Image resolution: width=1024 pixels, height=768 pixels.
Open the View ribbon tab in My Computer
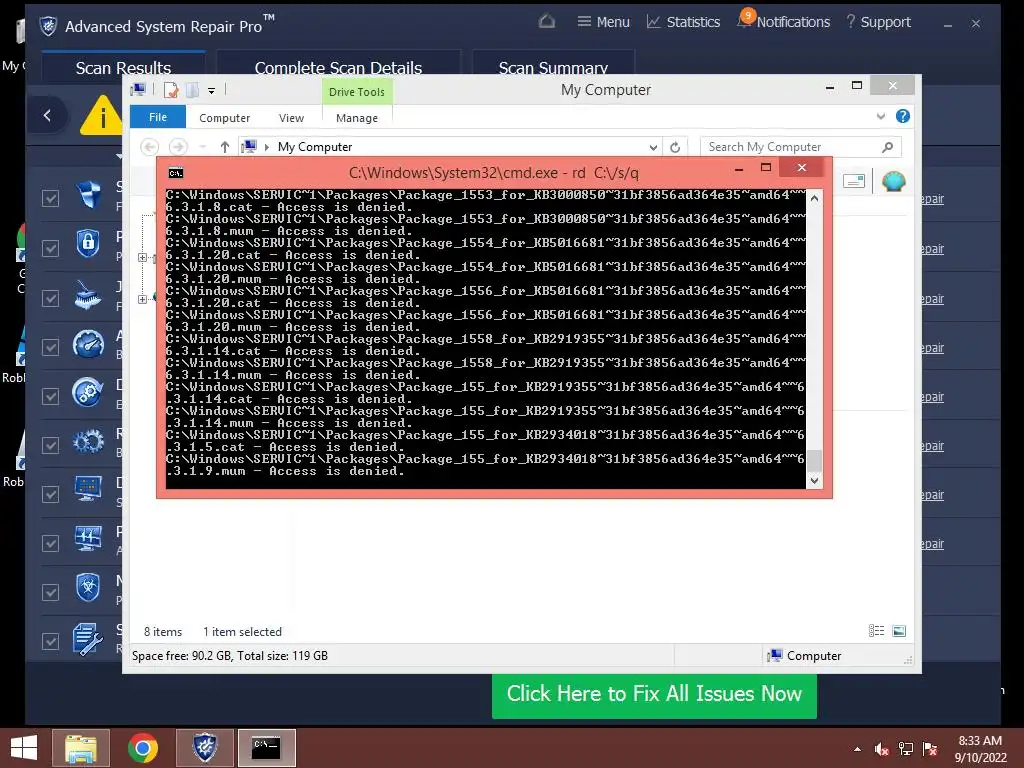tap(291, 118)
